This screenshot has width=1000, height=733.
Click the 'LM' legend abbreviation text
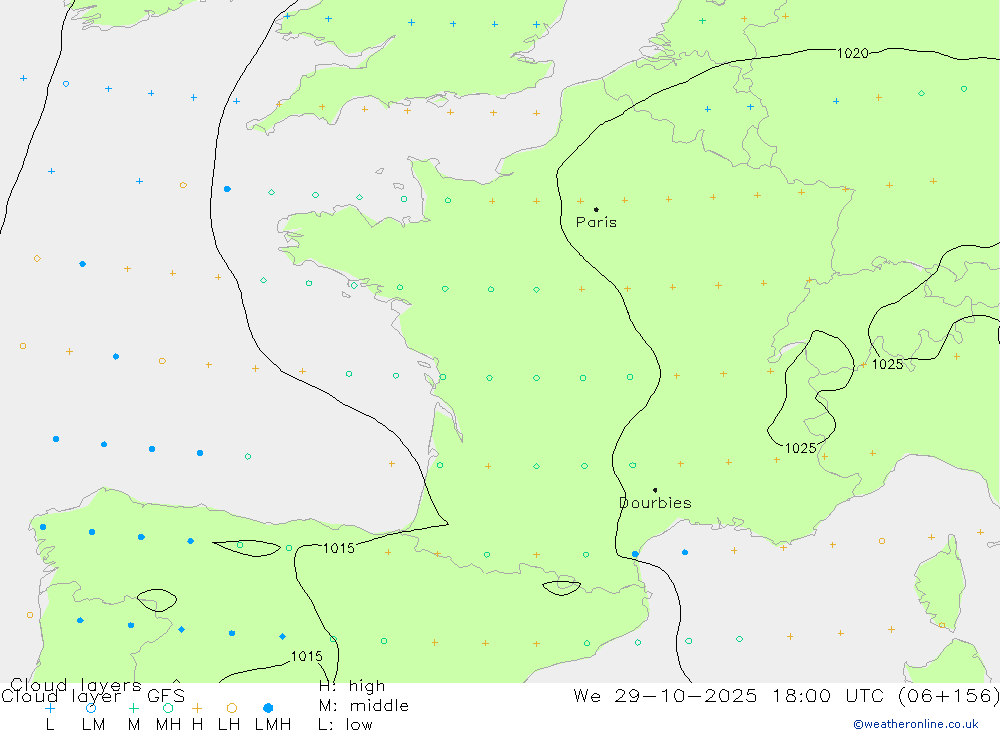[93, 725]
